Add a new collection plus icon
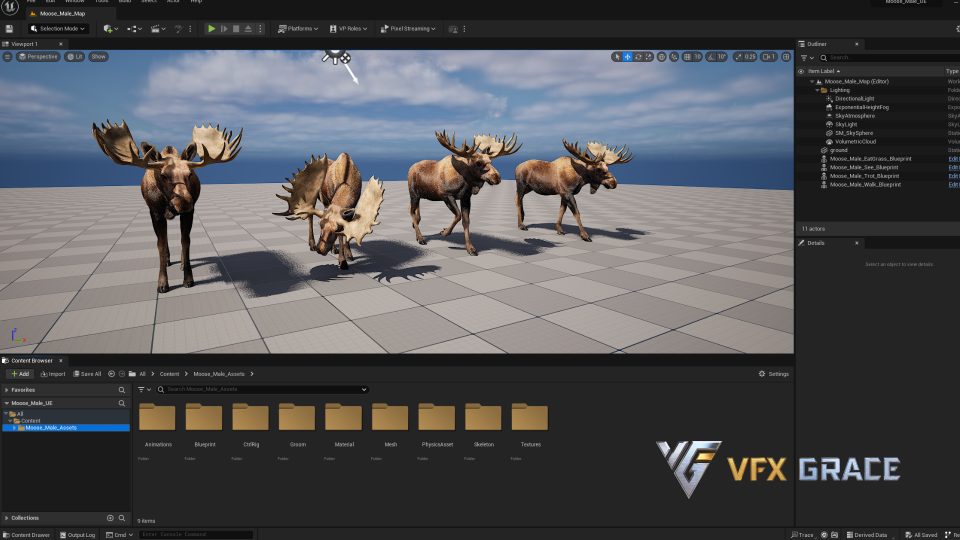 (x=110, y=518)
